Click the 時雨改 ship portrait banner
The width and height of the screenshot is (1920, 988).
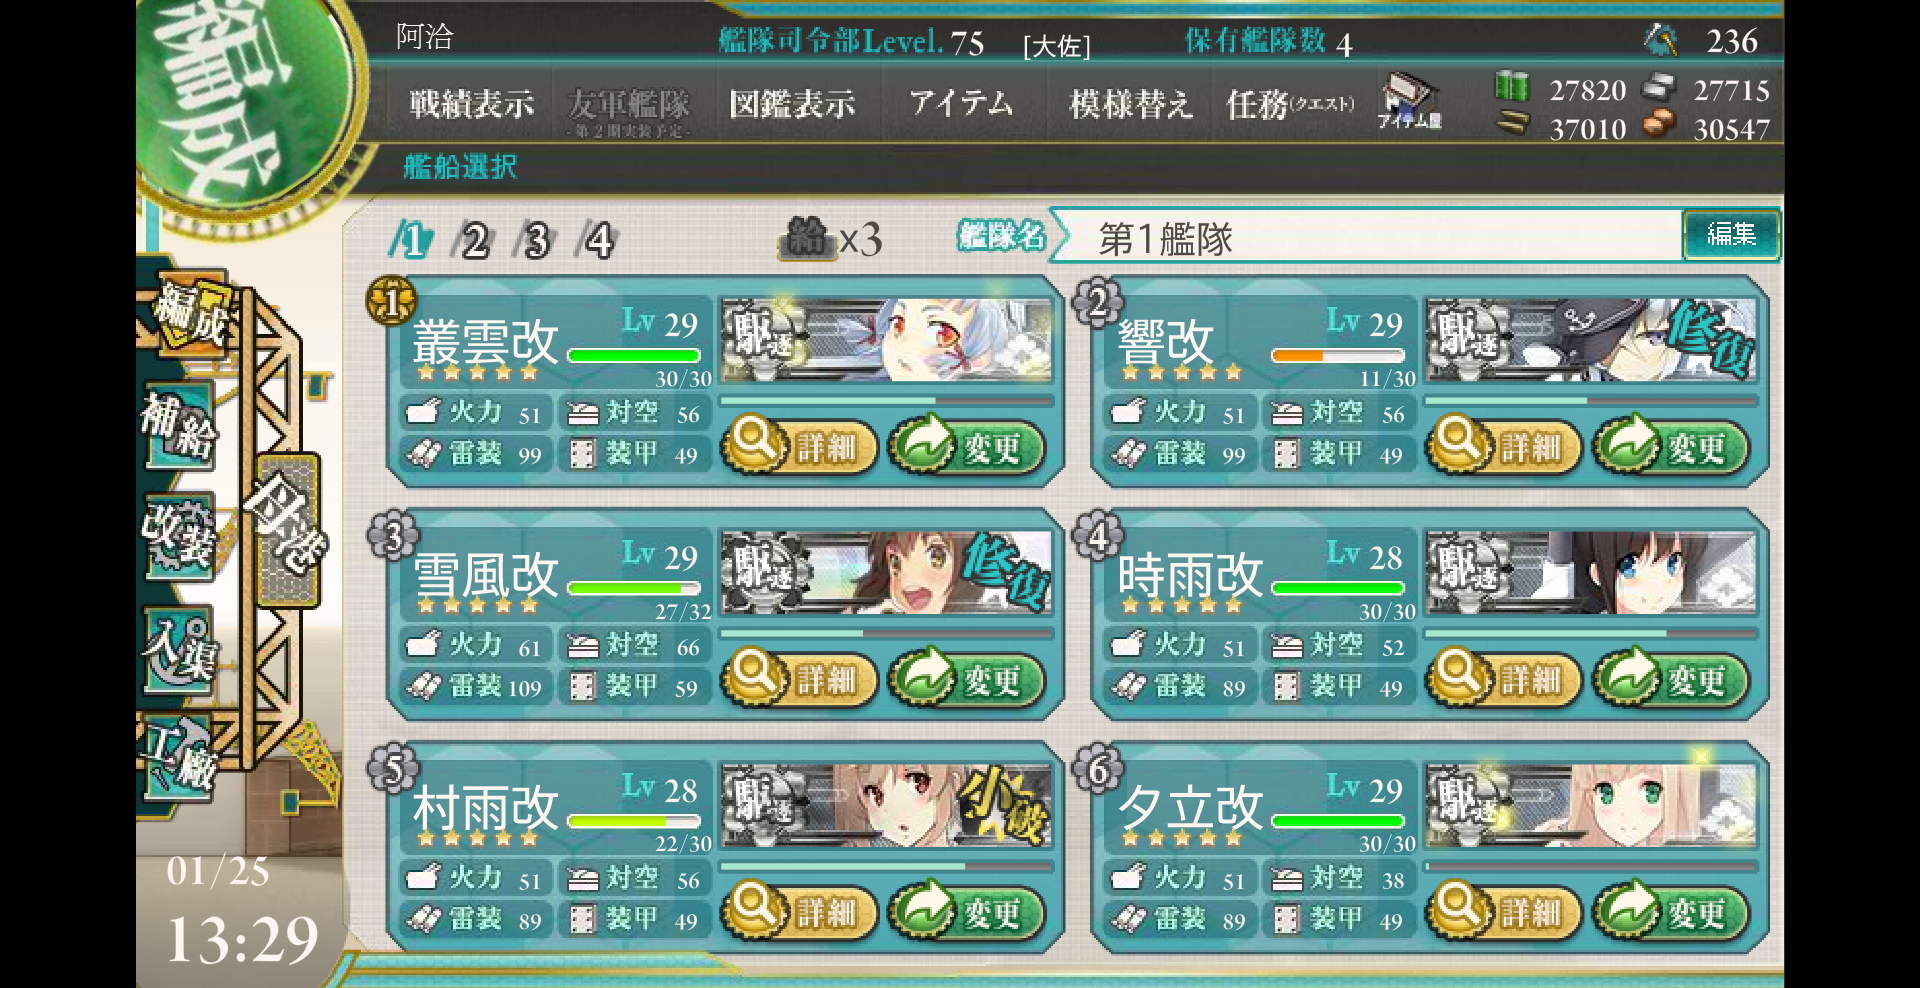(x=1591, y=572)
